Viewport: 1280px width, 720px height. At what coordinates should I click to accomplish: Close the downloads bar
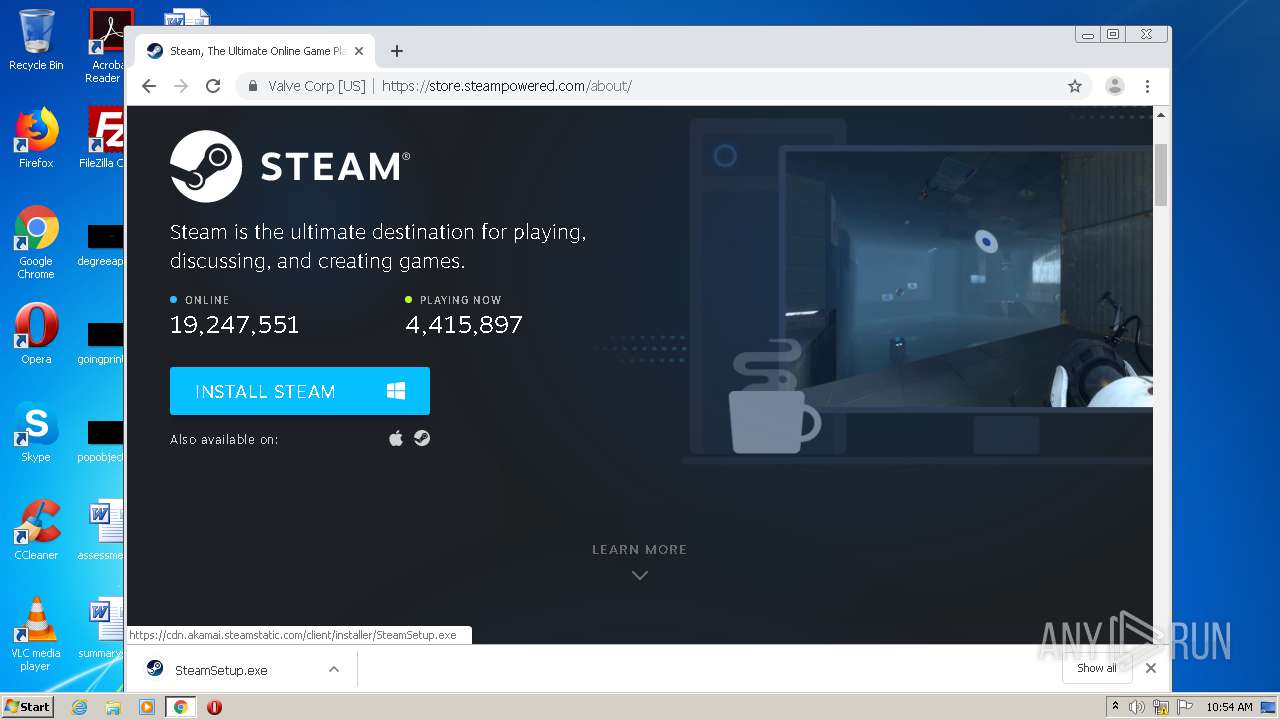pos(1151,668)
